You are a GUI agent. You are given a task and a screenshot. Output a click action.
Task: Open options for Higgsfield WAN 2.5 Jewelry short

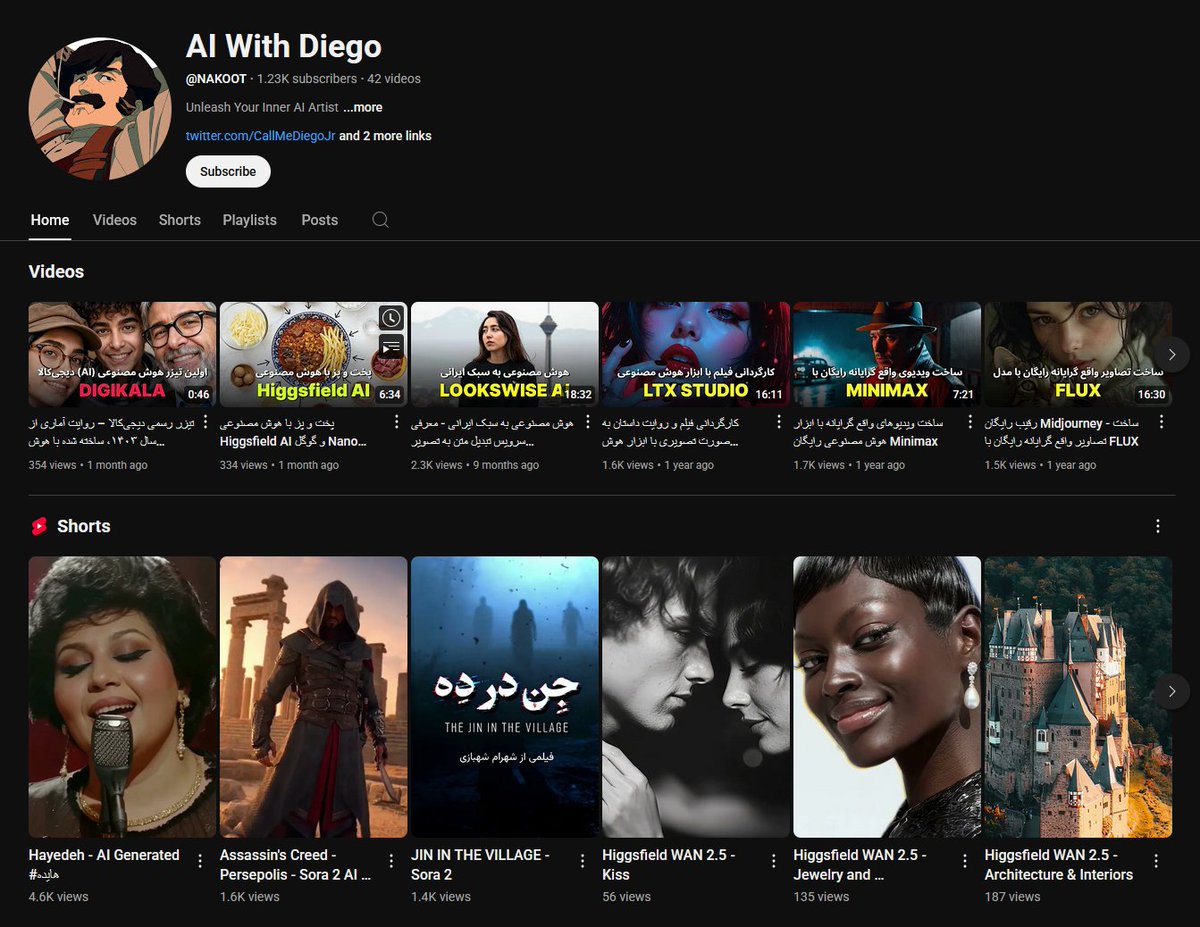(x=964, y=861)
